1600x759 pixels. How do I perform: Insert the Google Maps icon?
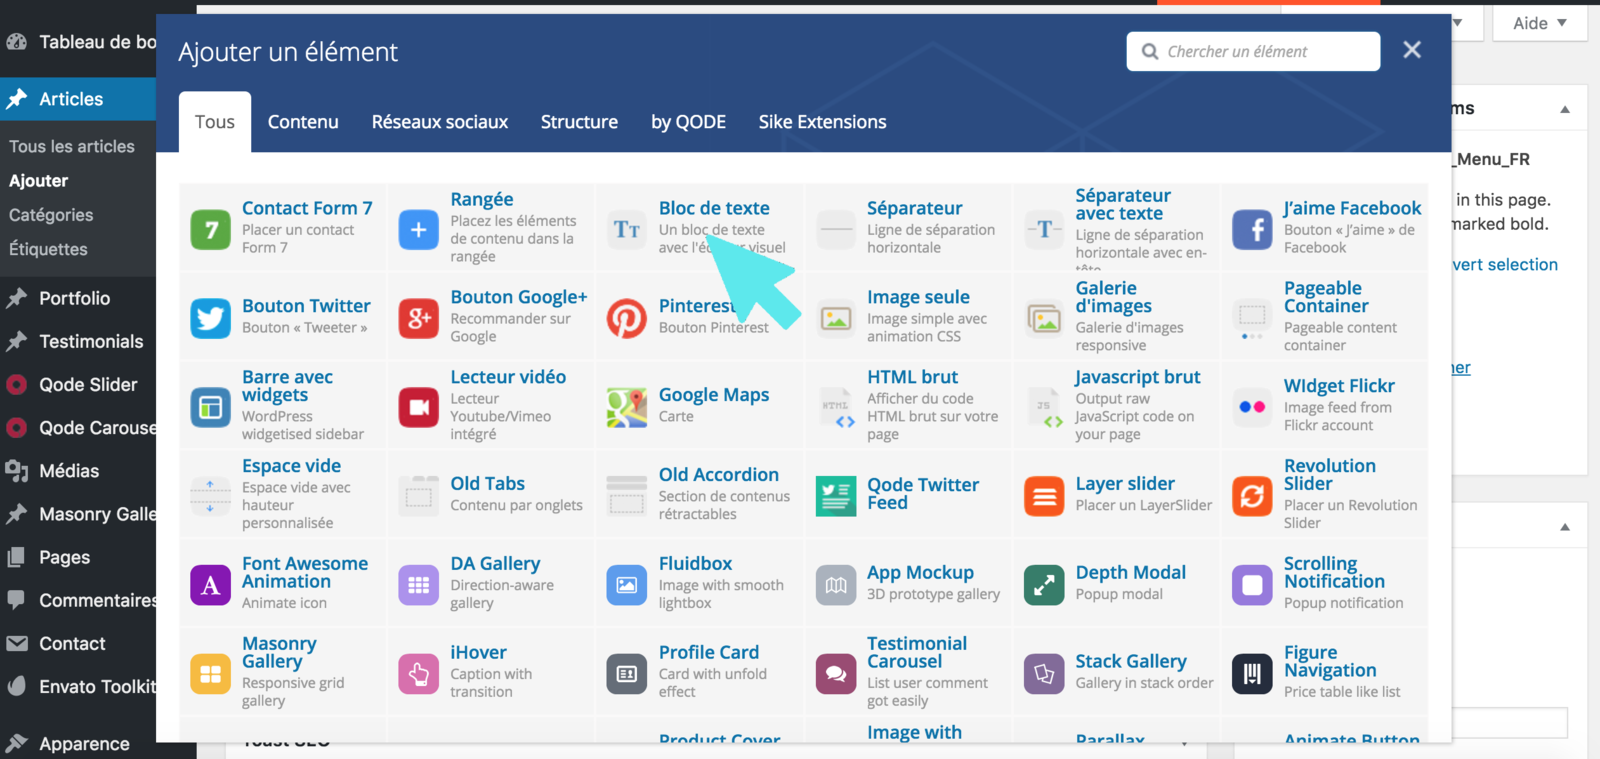(627, 408)
